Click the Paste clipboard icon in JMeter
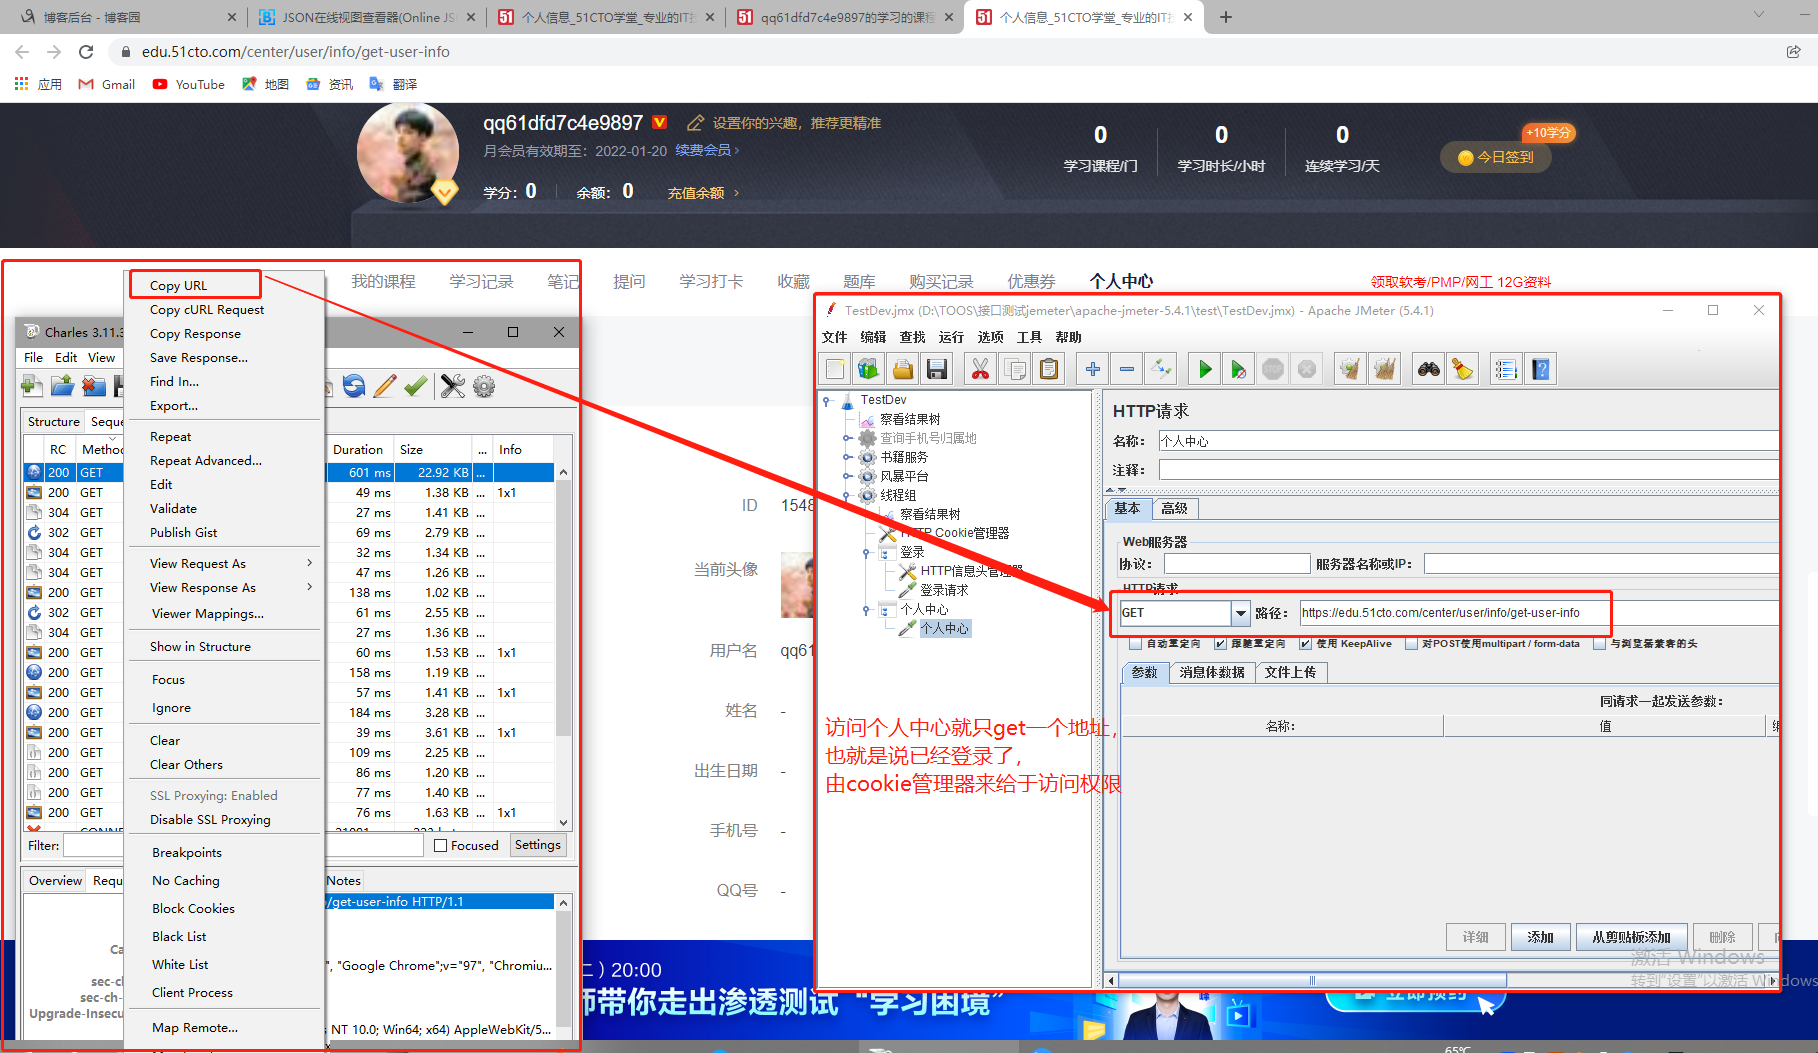This screenshot has width=1818, height=1053. click(1049, 370)
